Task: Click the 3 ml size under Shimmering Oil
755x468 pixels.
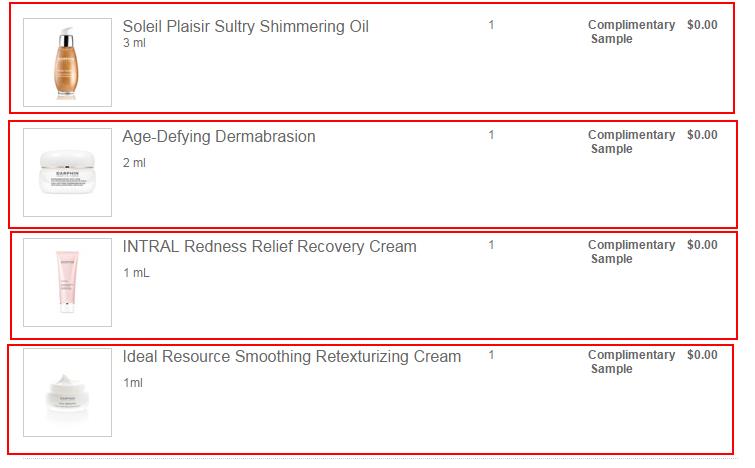Action: point(134,43)
